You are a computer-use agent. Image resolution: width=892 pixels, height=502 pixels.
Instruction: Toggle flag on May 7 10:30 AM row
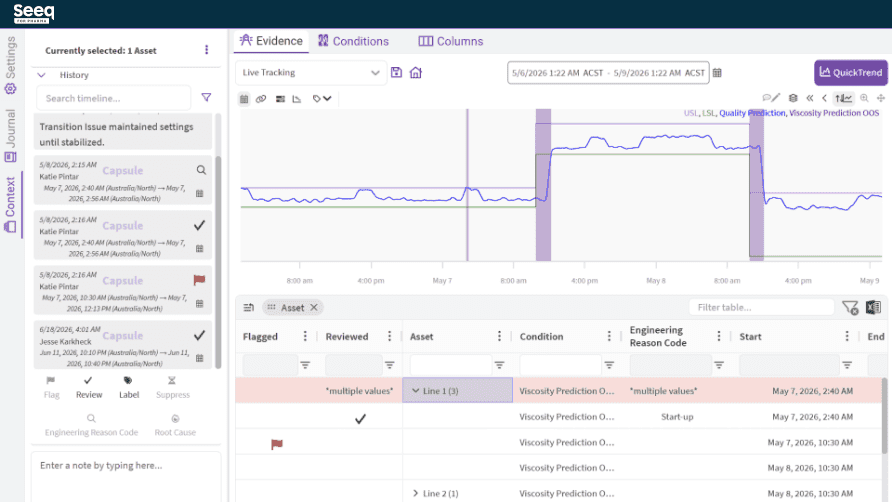click(276, 444)
